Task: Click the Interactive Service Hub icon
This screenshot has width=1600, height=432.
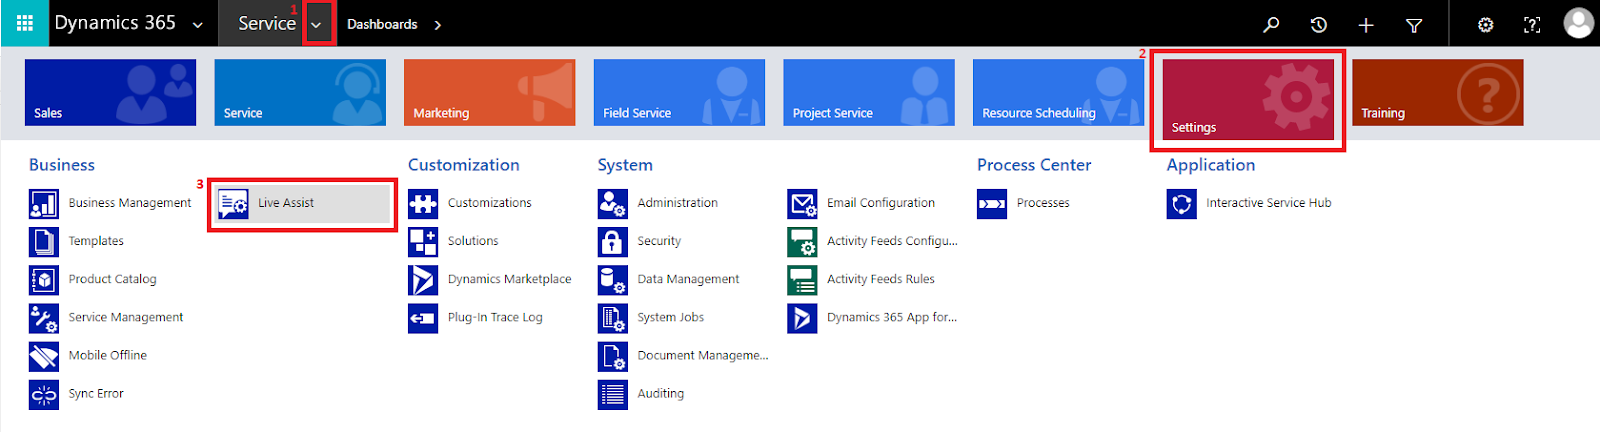Action: 1182,203
